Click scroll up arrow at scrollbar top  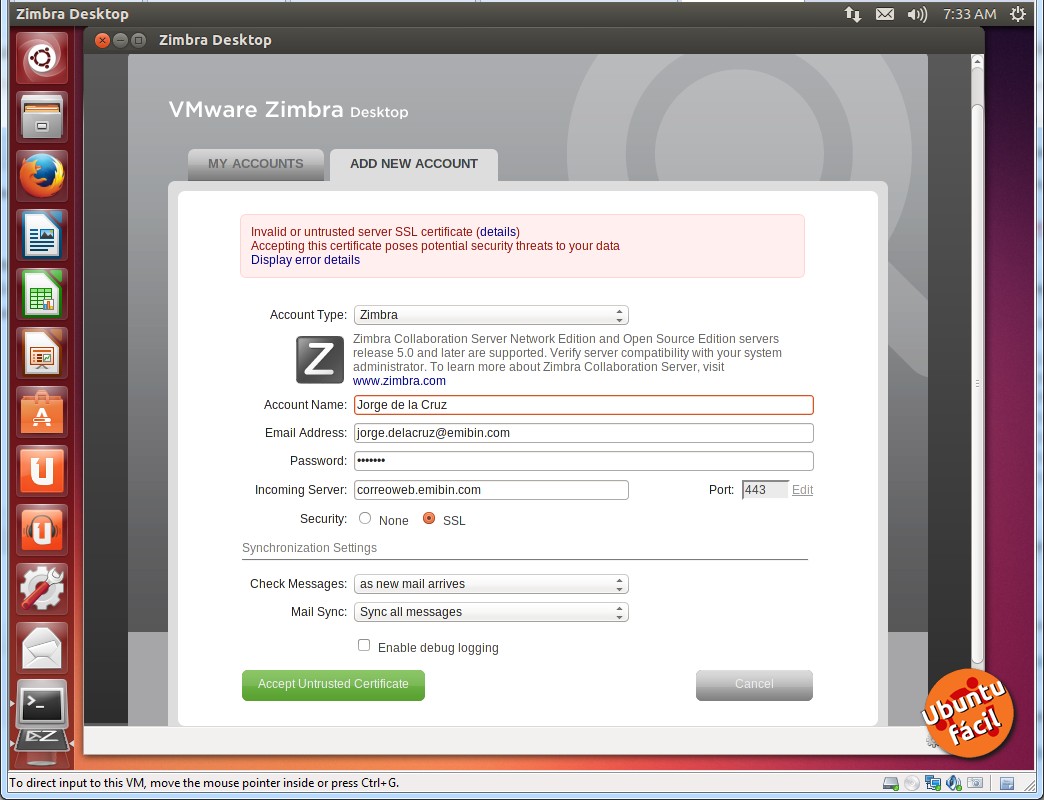tap(977, 61)
